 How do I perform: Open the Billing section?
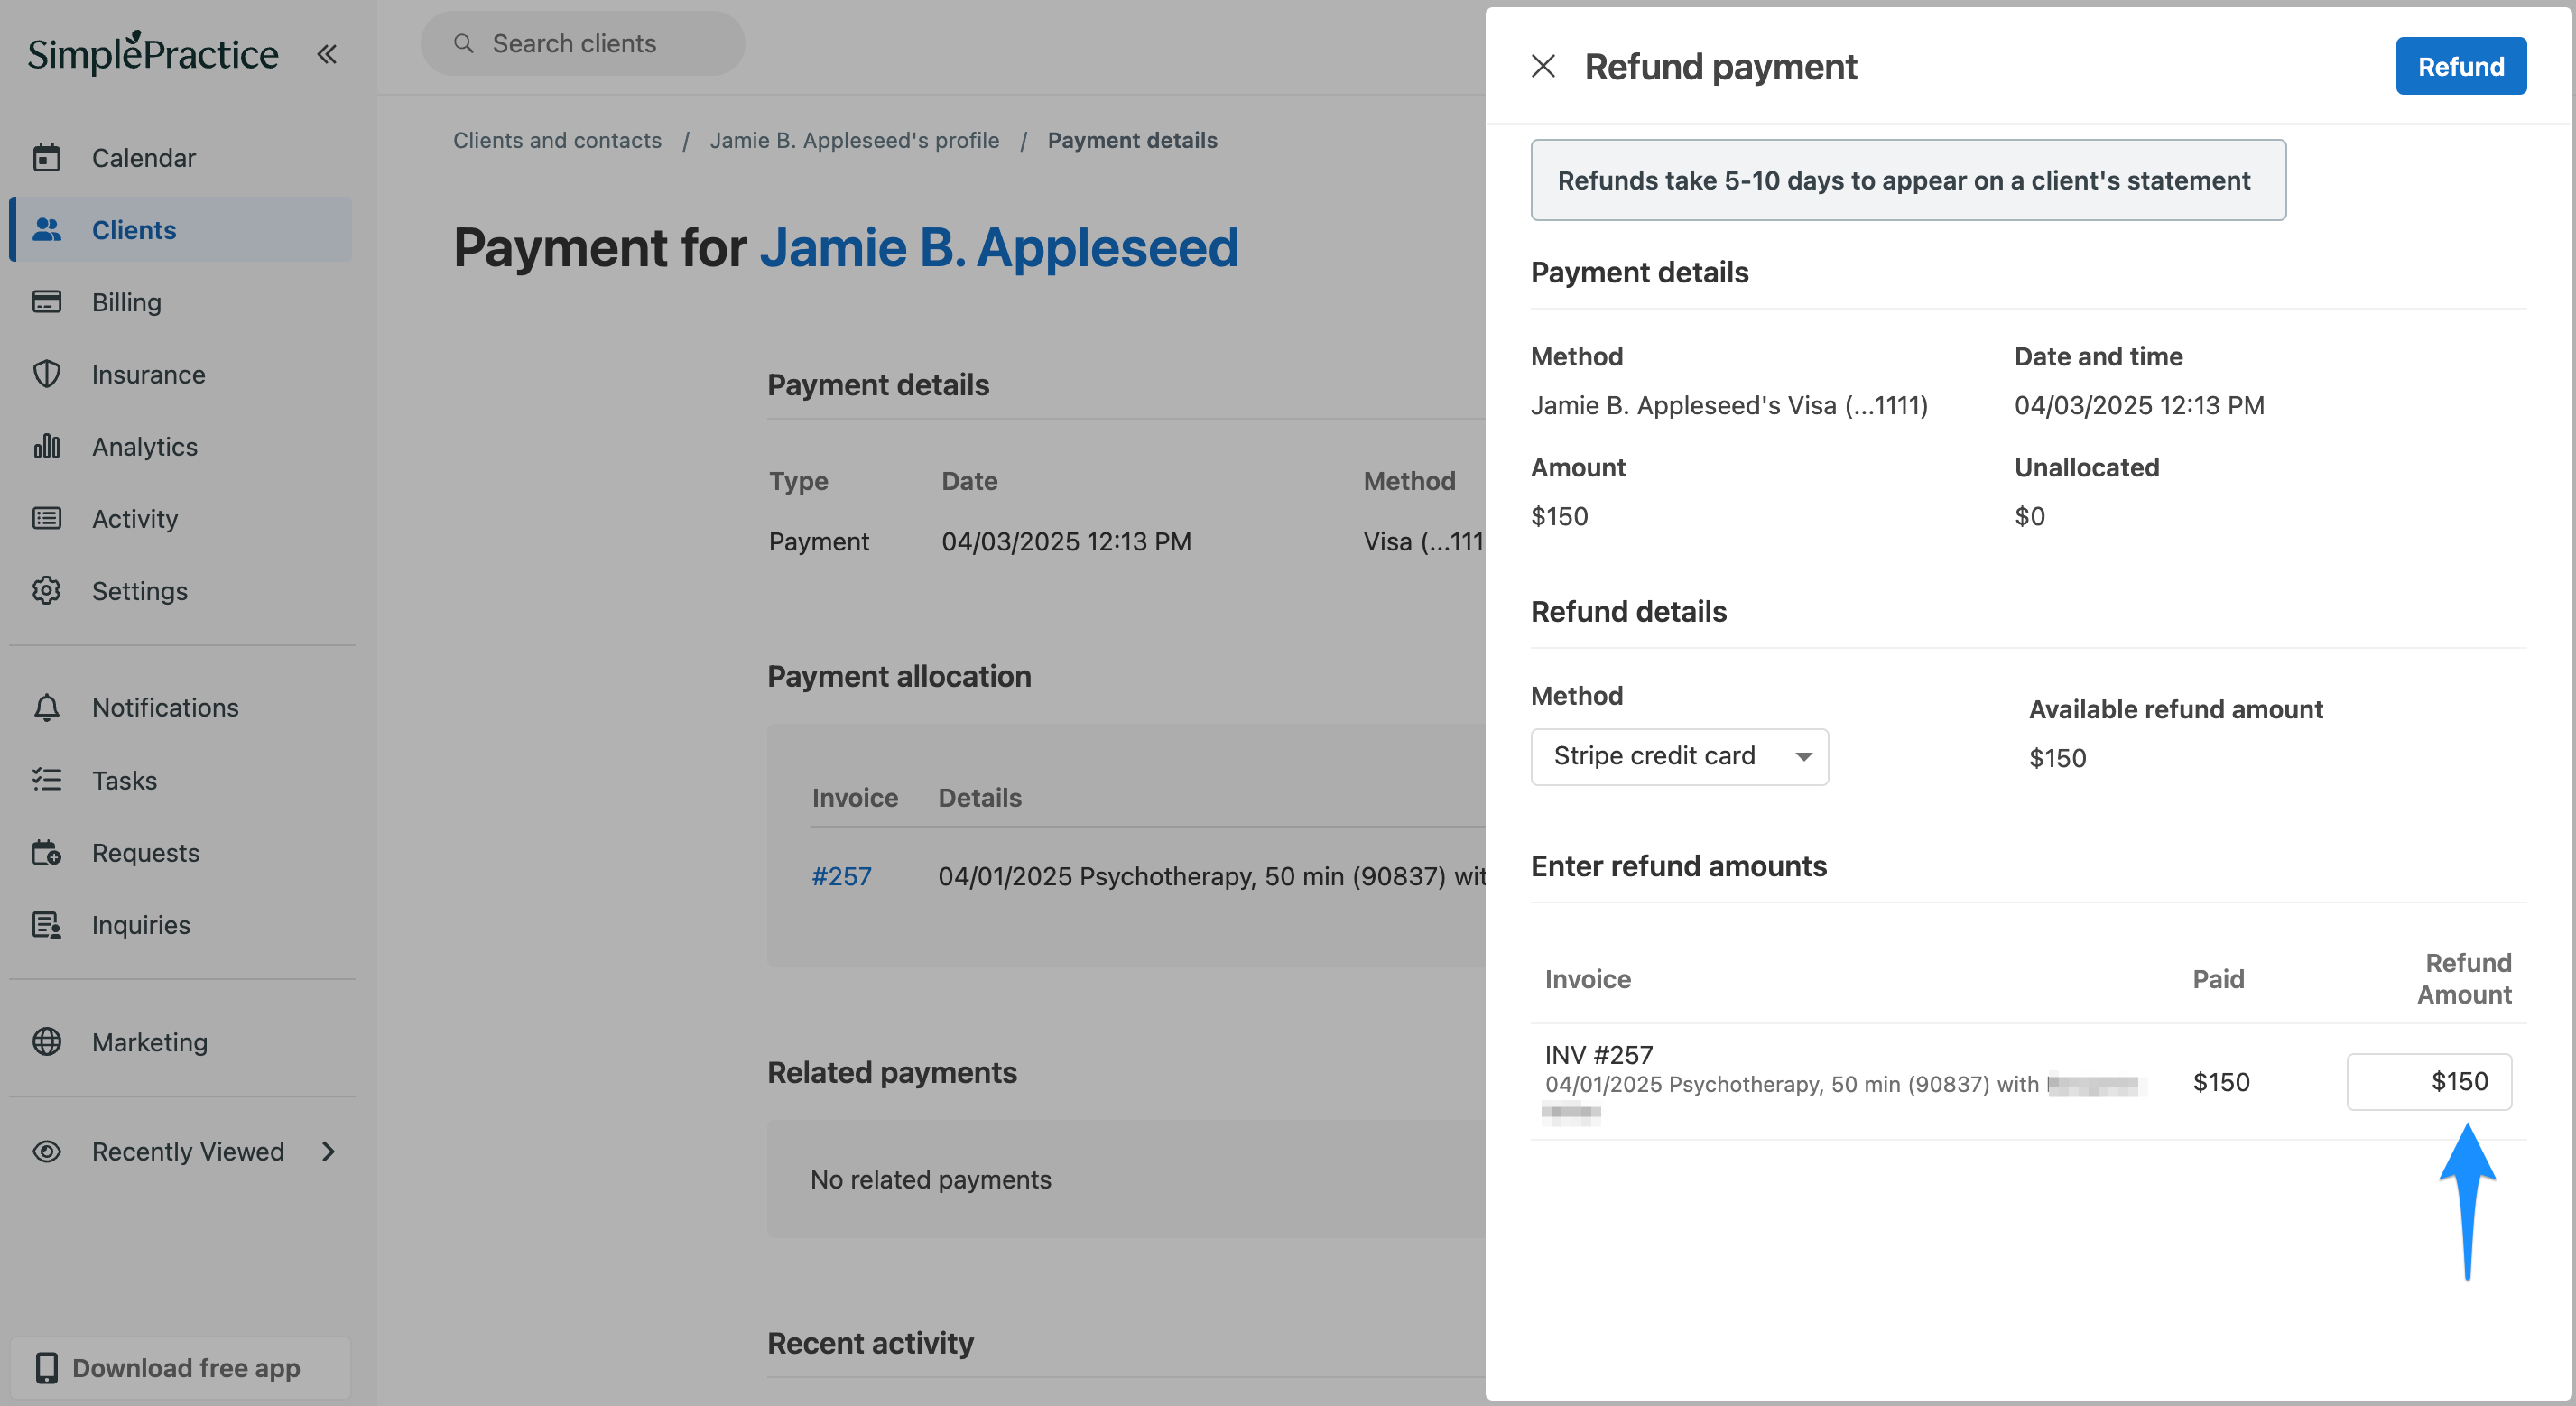[180, 302]
